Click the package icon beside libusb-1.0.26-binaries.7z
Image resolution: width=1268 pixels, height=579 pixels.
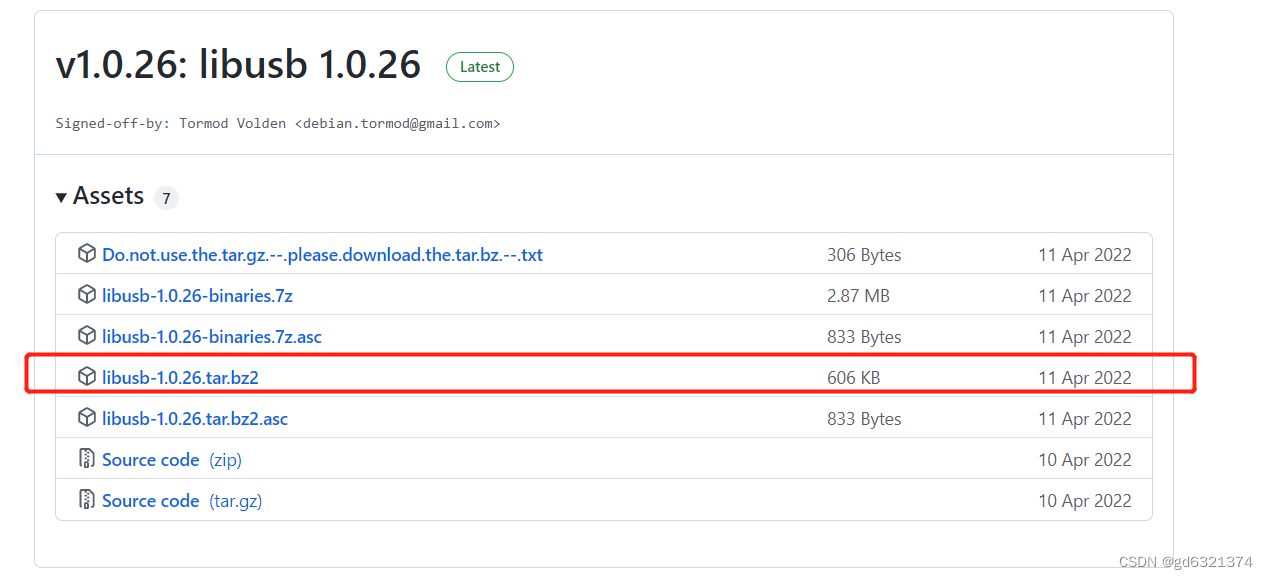click(86, 295)
